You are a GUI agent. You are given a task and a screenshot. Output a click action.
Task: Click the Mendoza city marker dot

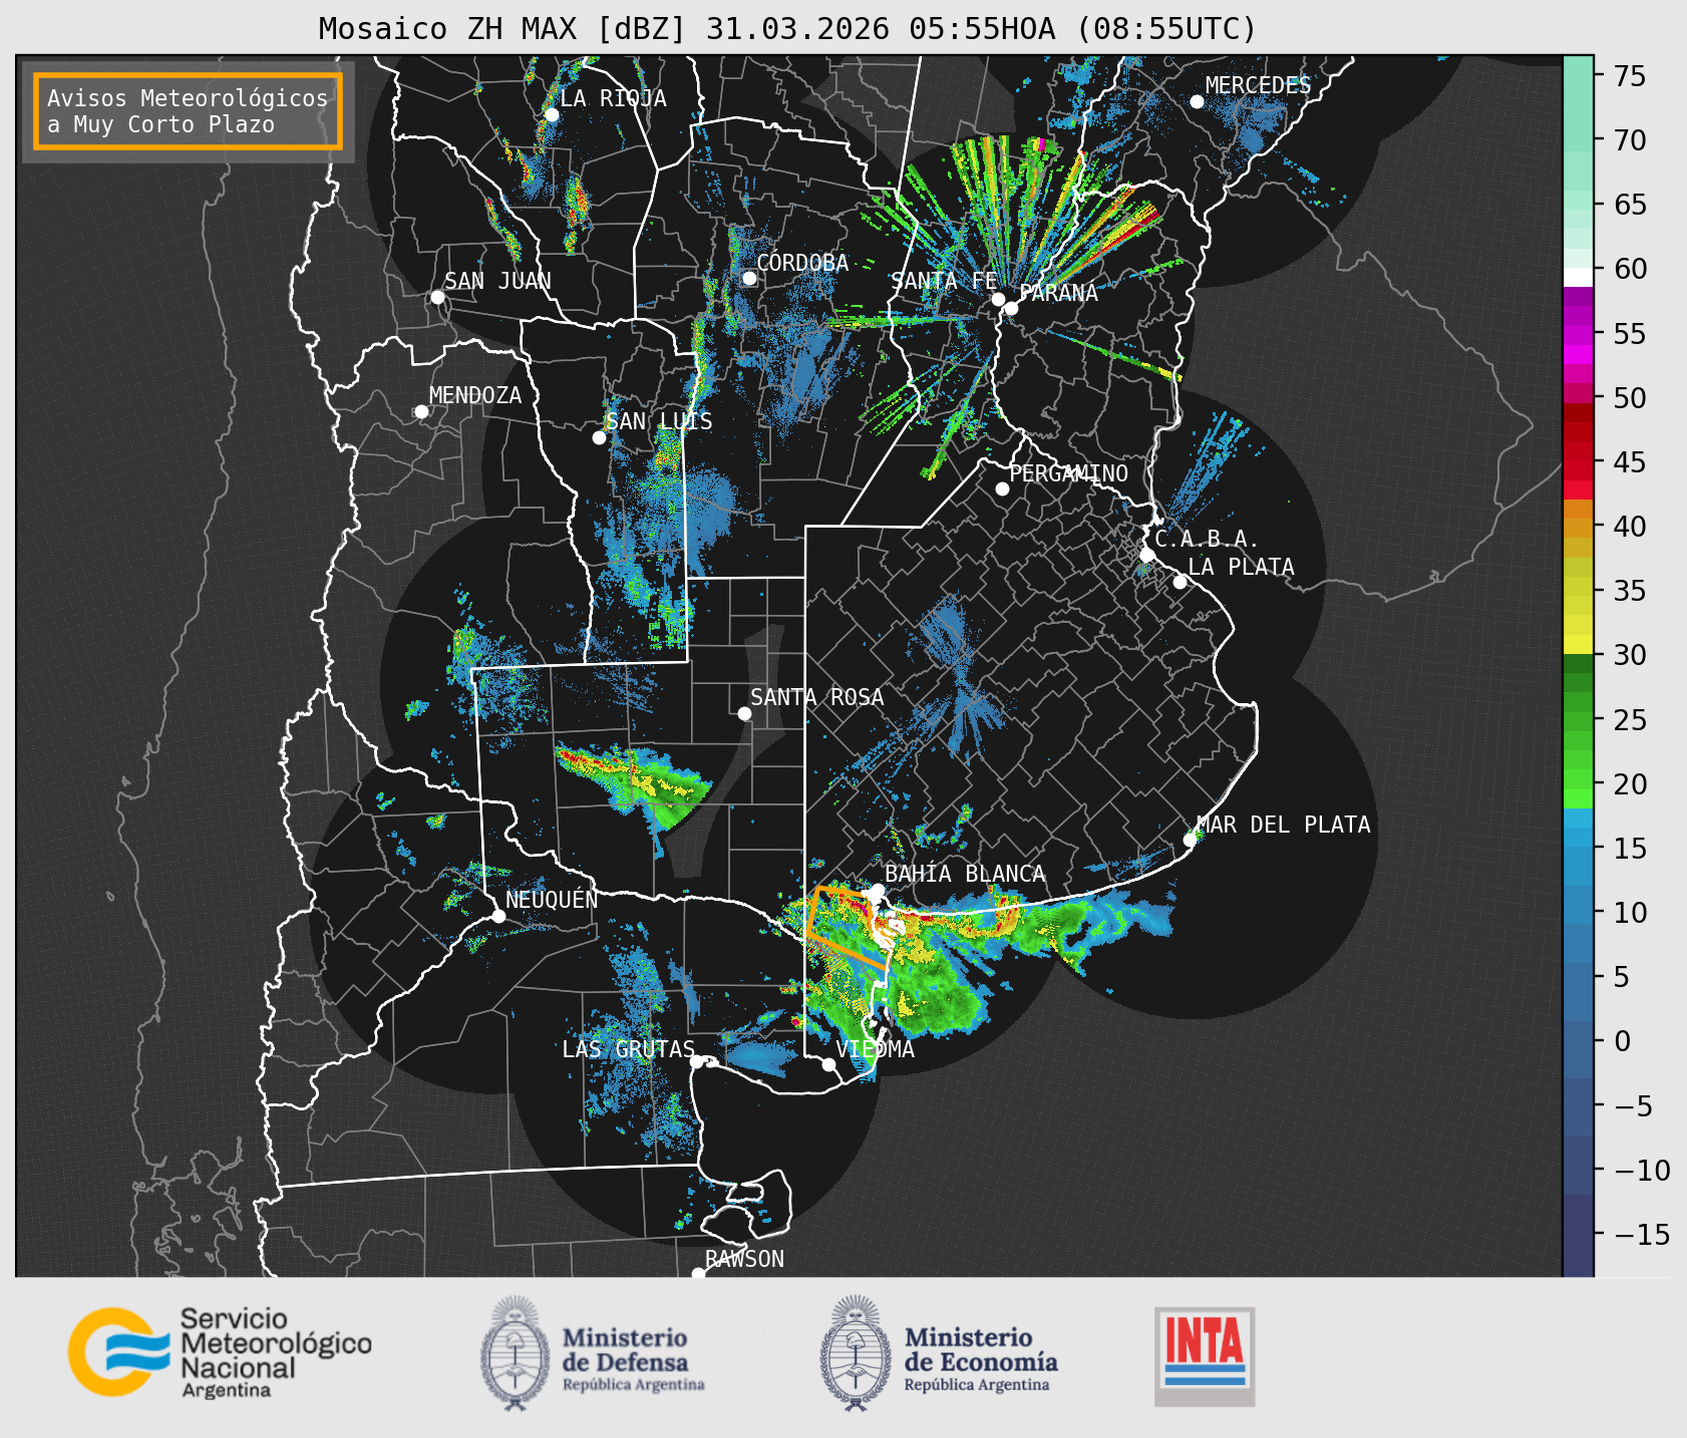[421, 412]
